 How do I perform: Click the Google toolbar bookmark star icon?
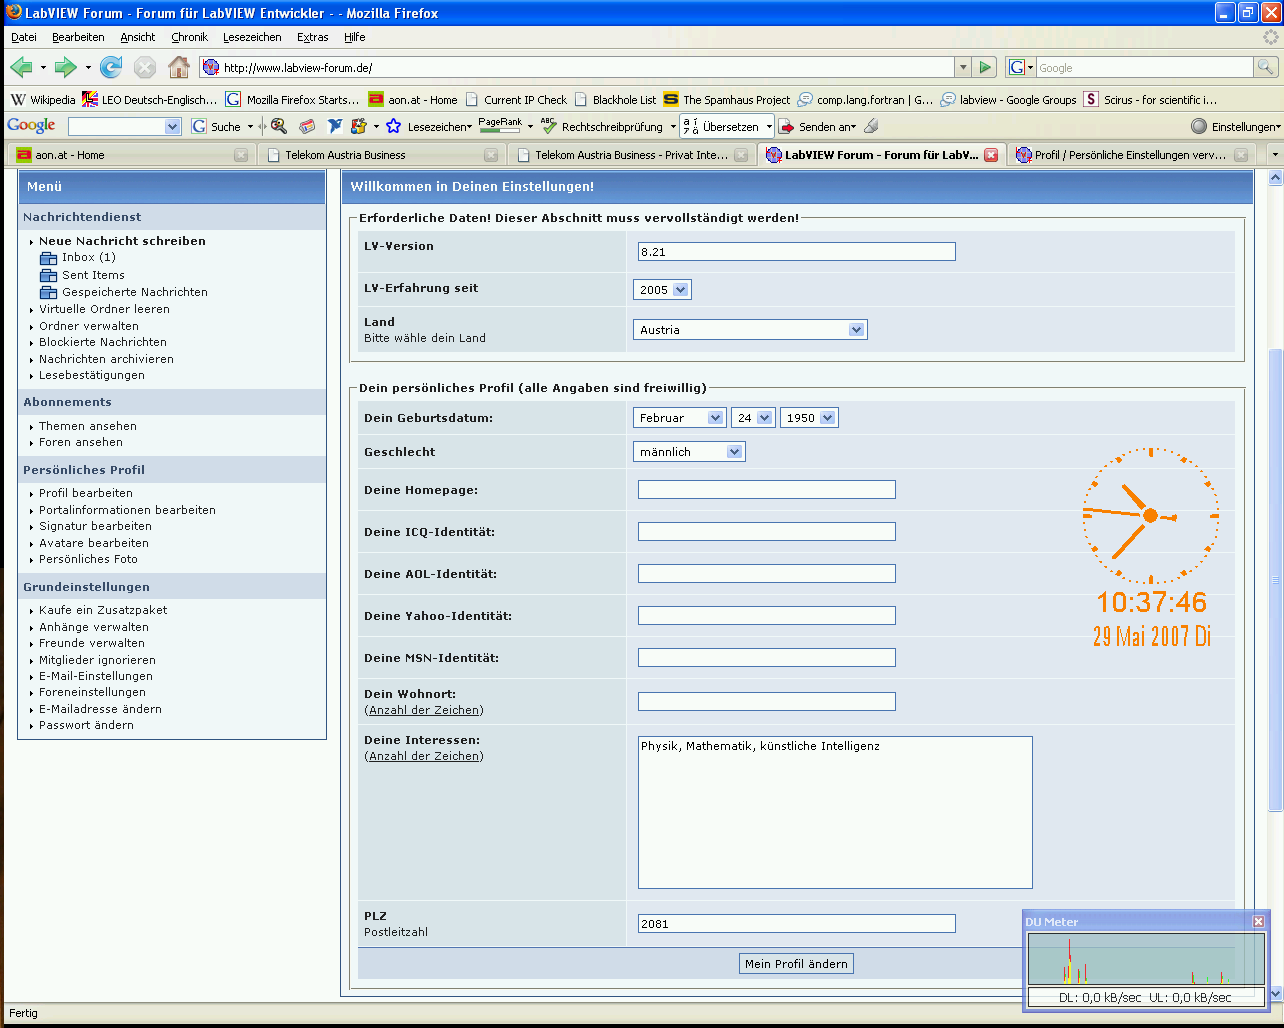pyautogui.click(x=393, y=127)
